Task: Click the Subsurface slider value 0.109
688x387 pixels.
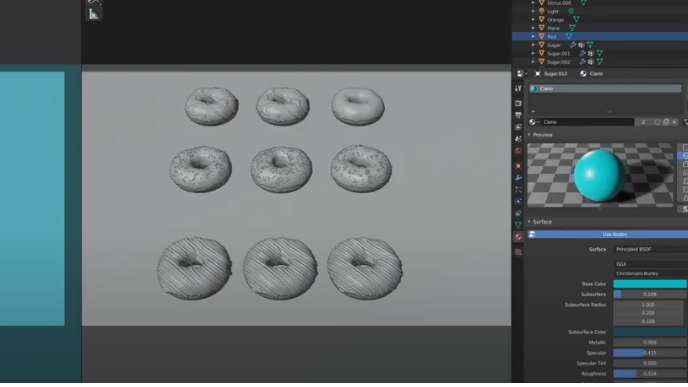Action: [x=650, y=294]
